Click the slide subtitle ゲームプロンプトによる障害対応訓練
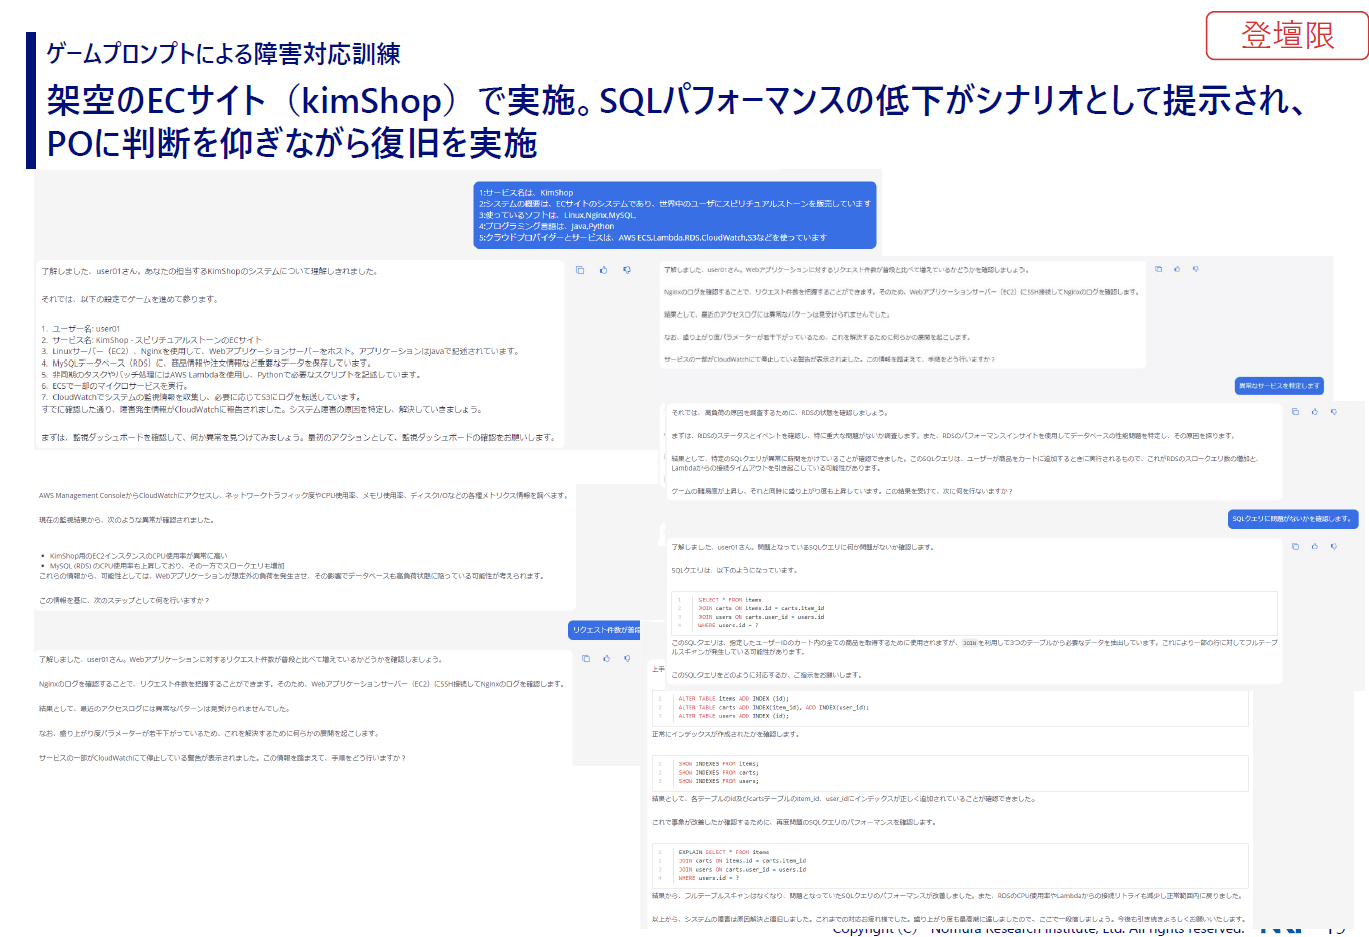Image resolution: width=1369 pixels, height=937 pixels. point(223,54)
